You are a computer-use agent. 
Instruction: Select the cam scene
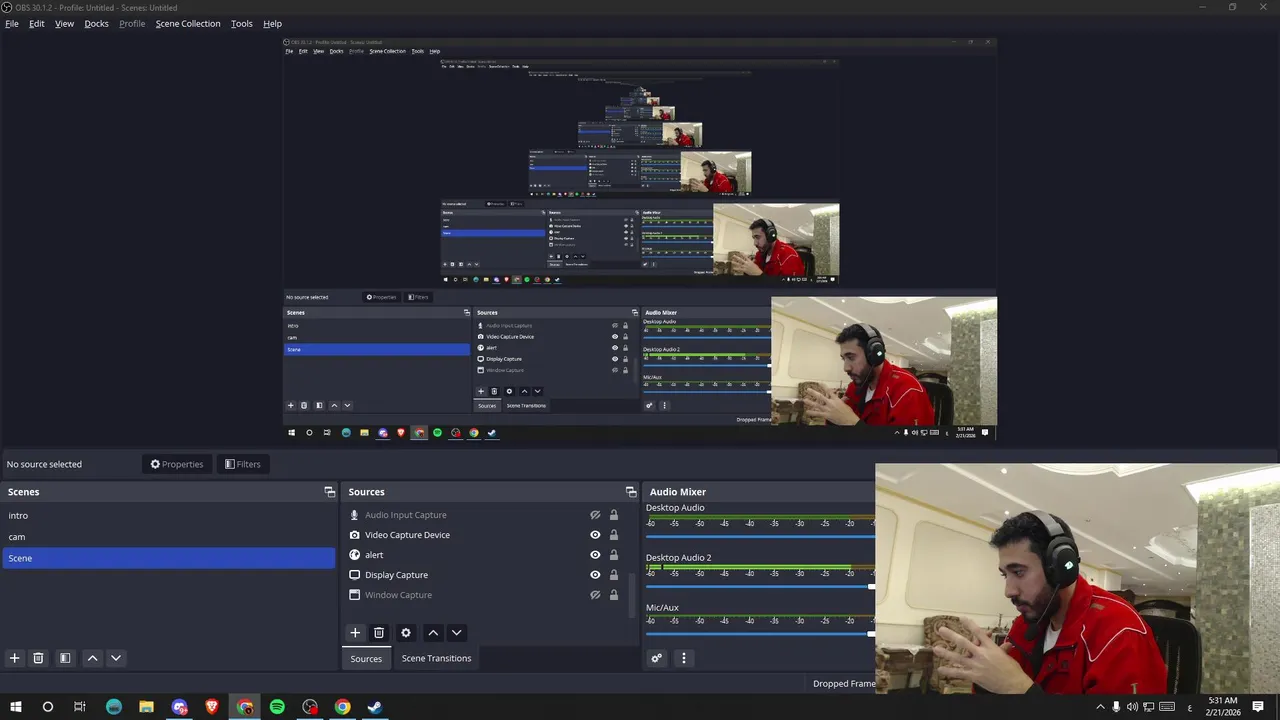click(x=168, y=537)
